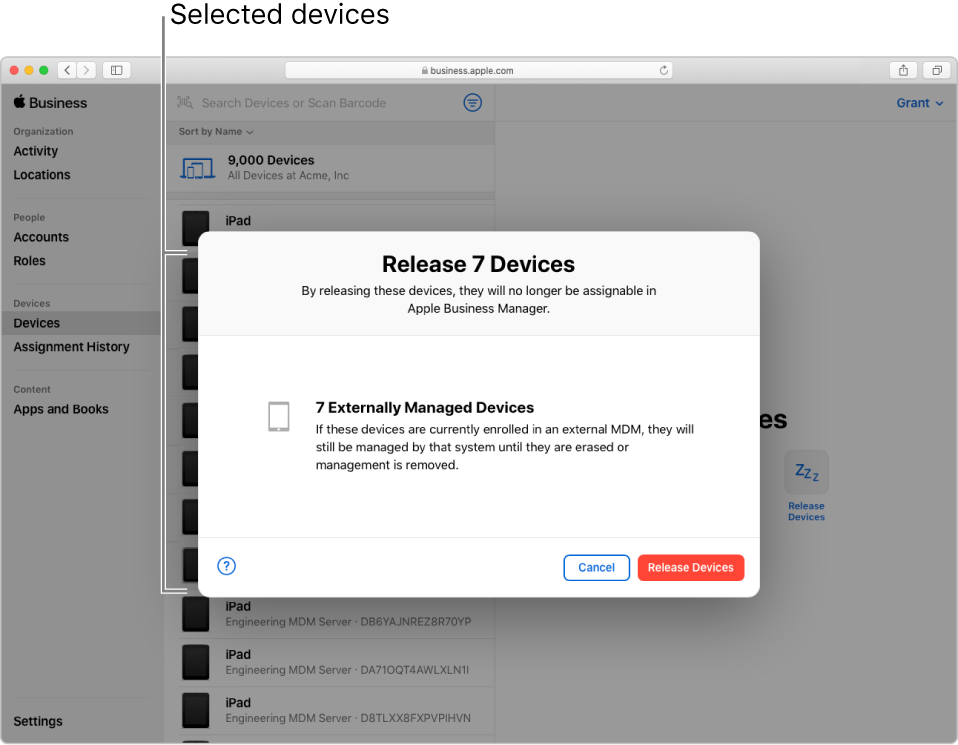Image resolution: width=958 pixels, height=745 pixels.
Task: Open Assignment History in sidebar
Action: point(71,347)
